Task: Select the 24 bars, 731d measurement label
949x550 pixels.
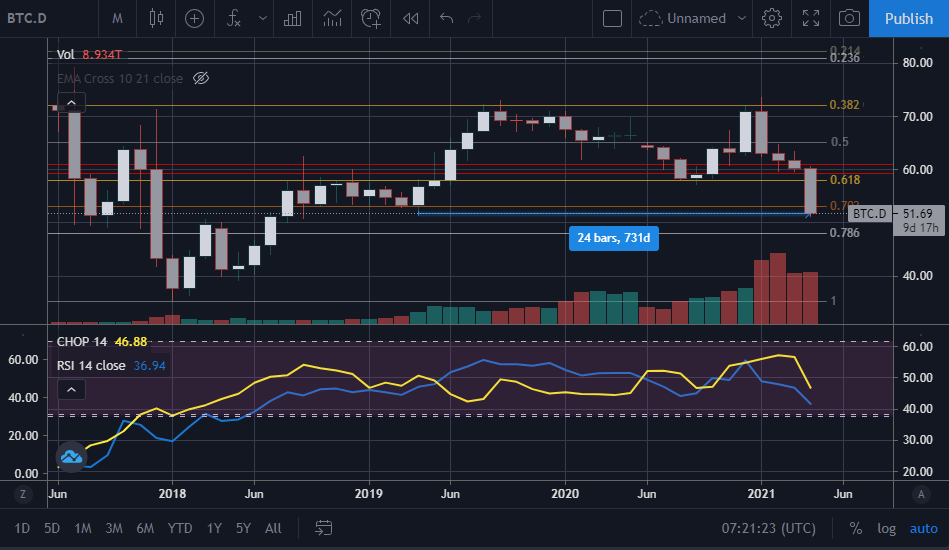Action: point(614,238)
